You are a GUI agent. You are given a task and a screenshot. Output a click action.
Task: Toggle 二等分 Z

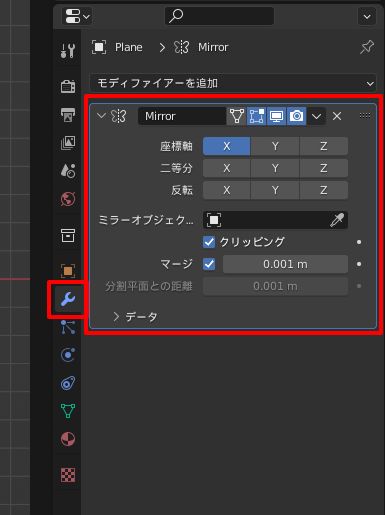pos(324,168)
